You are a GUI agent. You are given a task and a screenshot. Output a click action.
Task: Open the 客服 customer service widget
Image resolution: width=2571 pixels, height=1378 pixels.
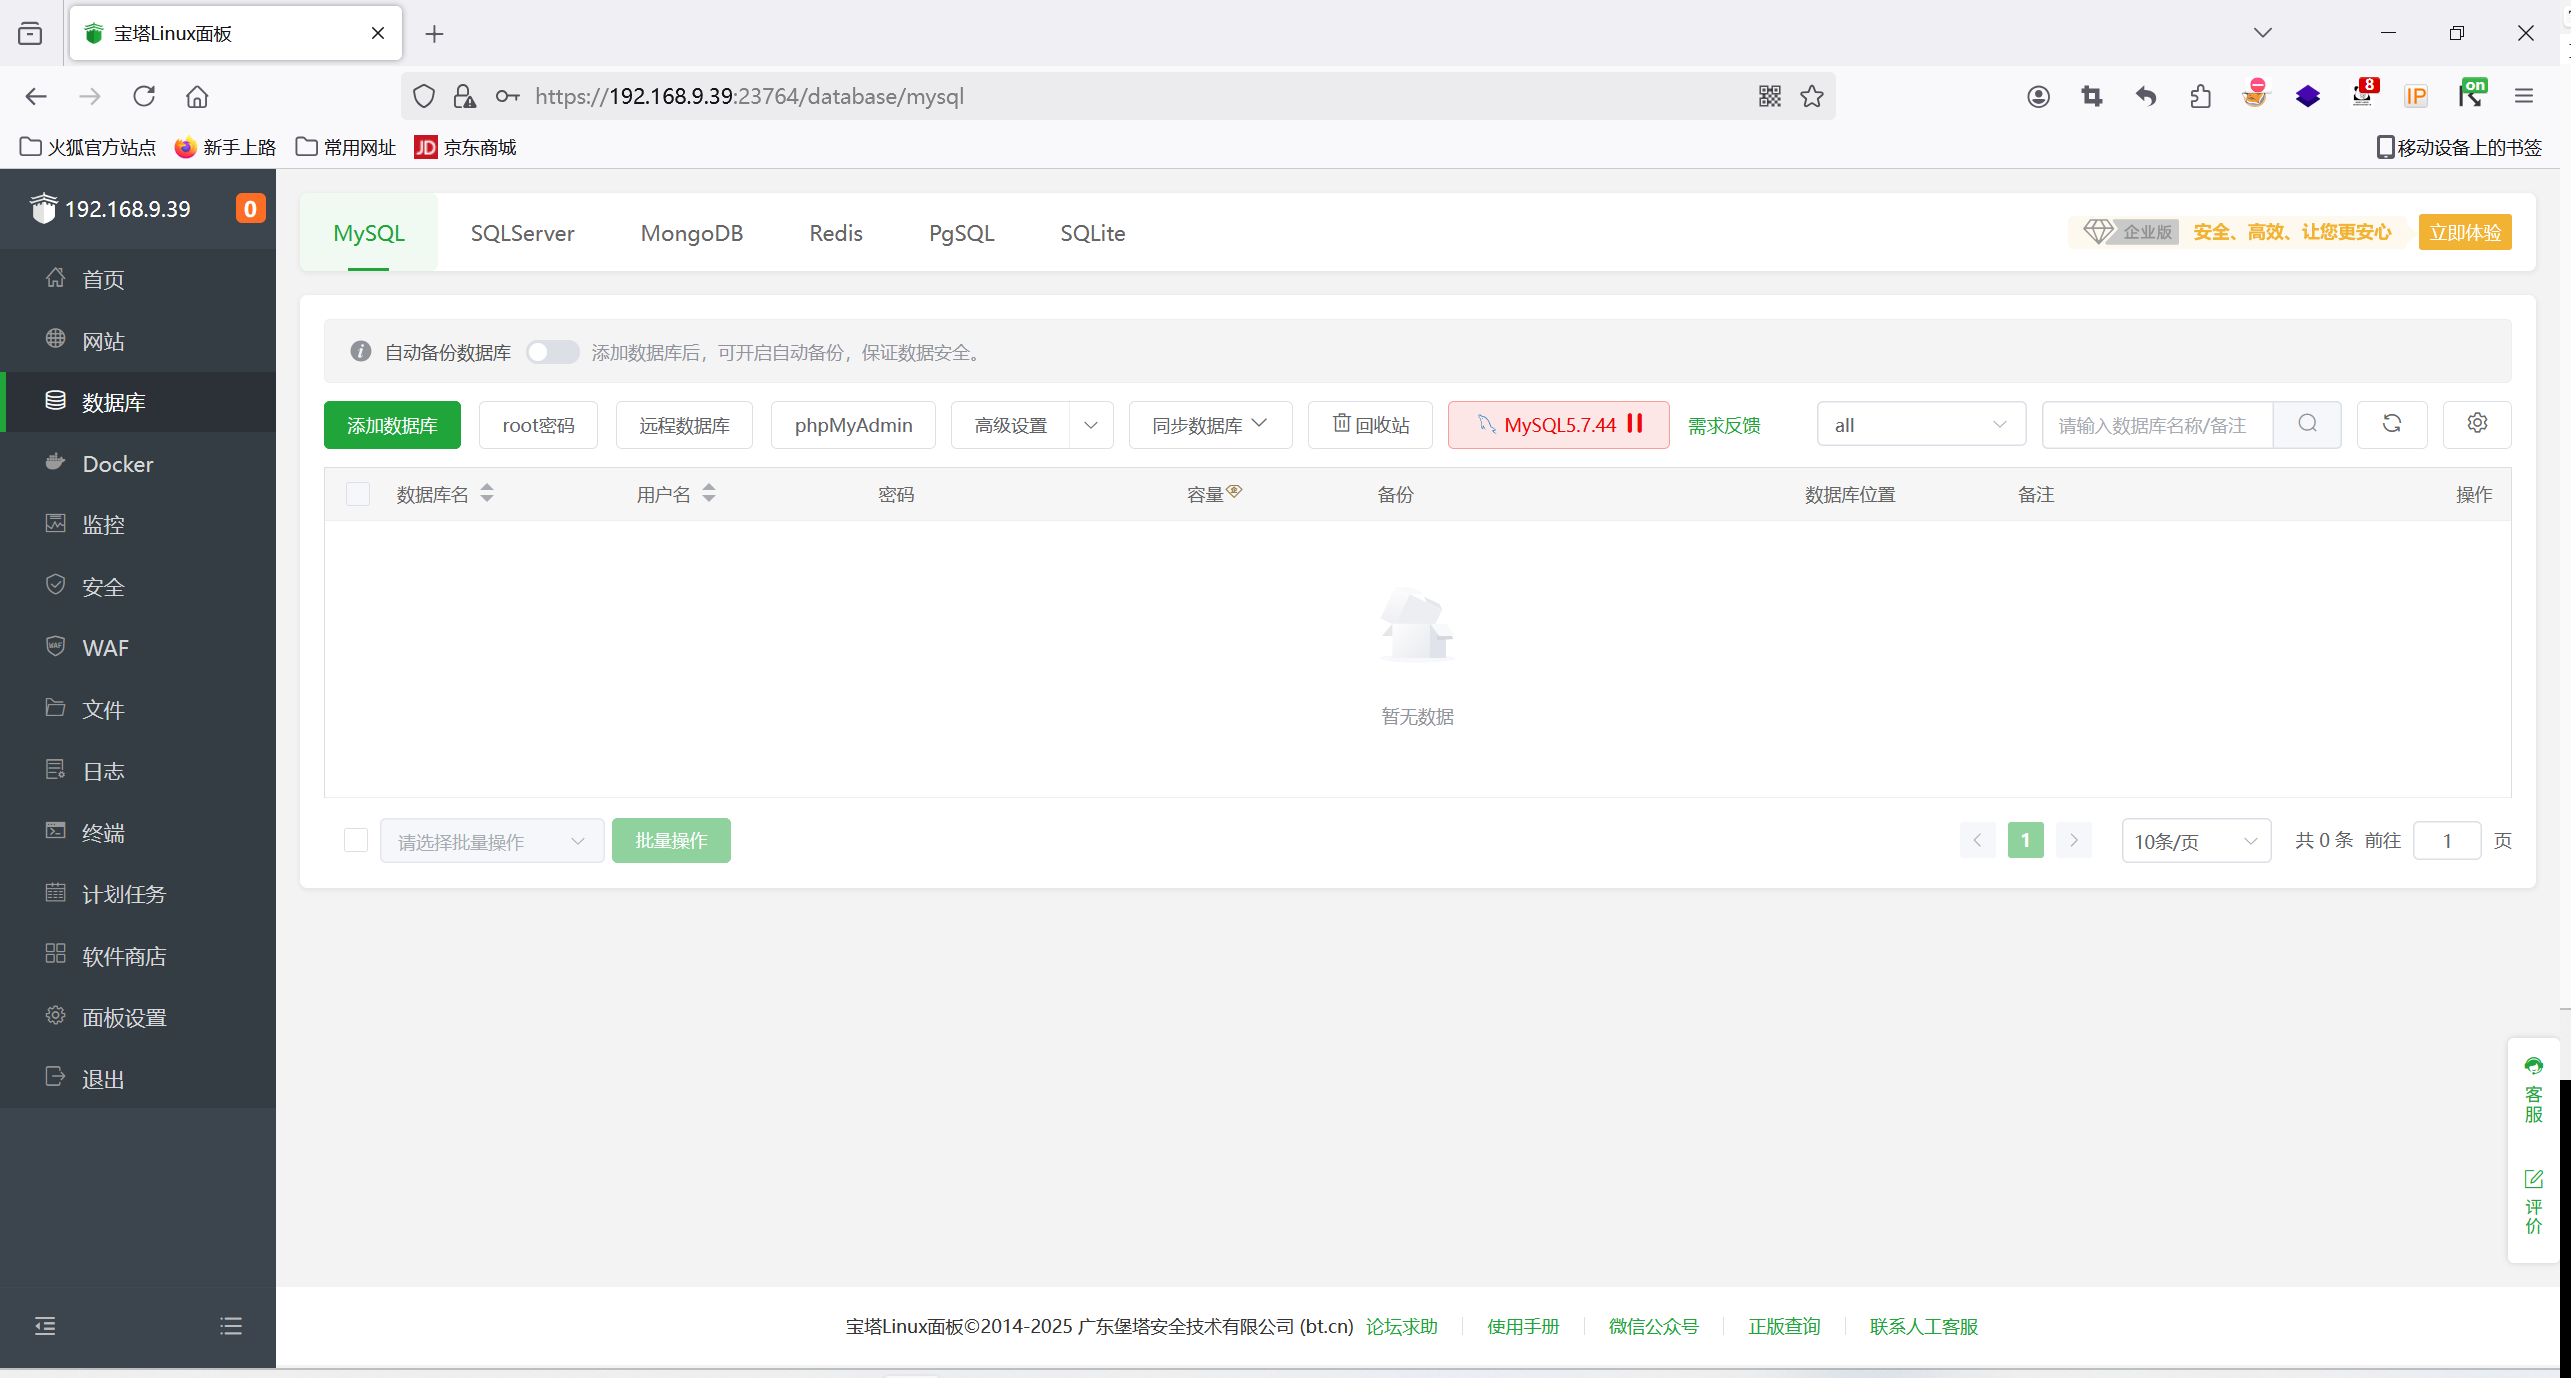(x=2533, y=1091)
